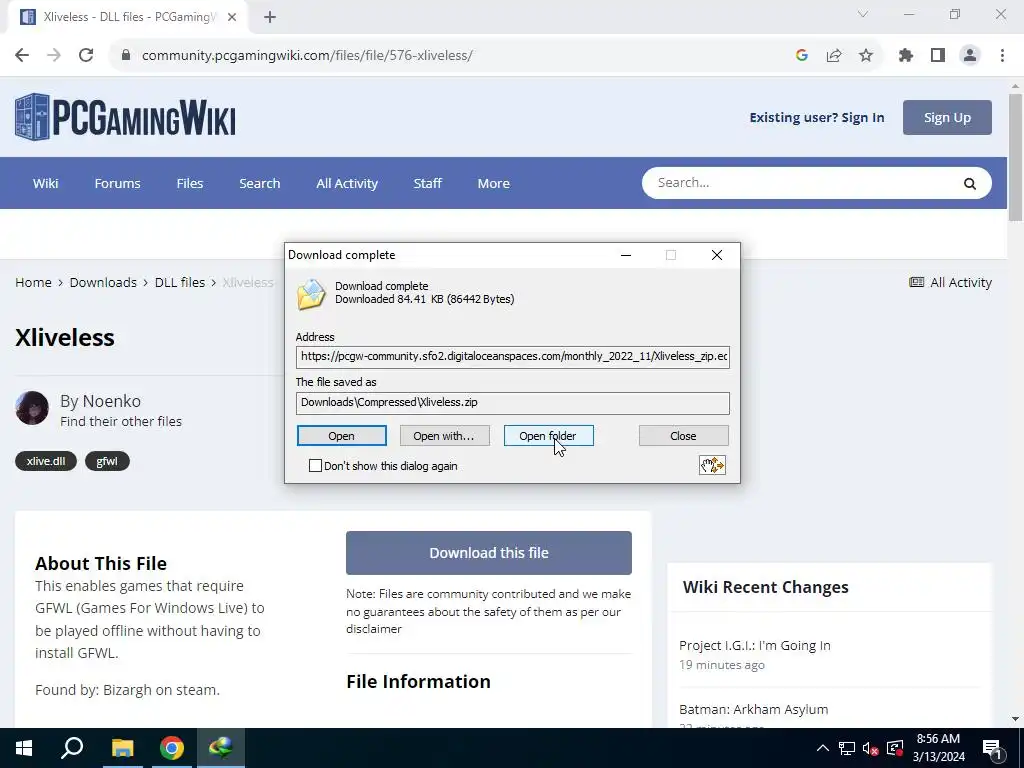This screenshot has width=1024, height=768.
Task: Click the Sign Up button
Action: [x=947, y=118]
